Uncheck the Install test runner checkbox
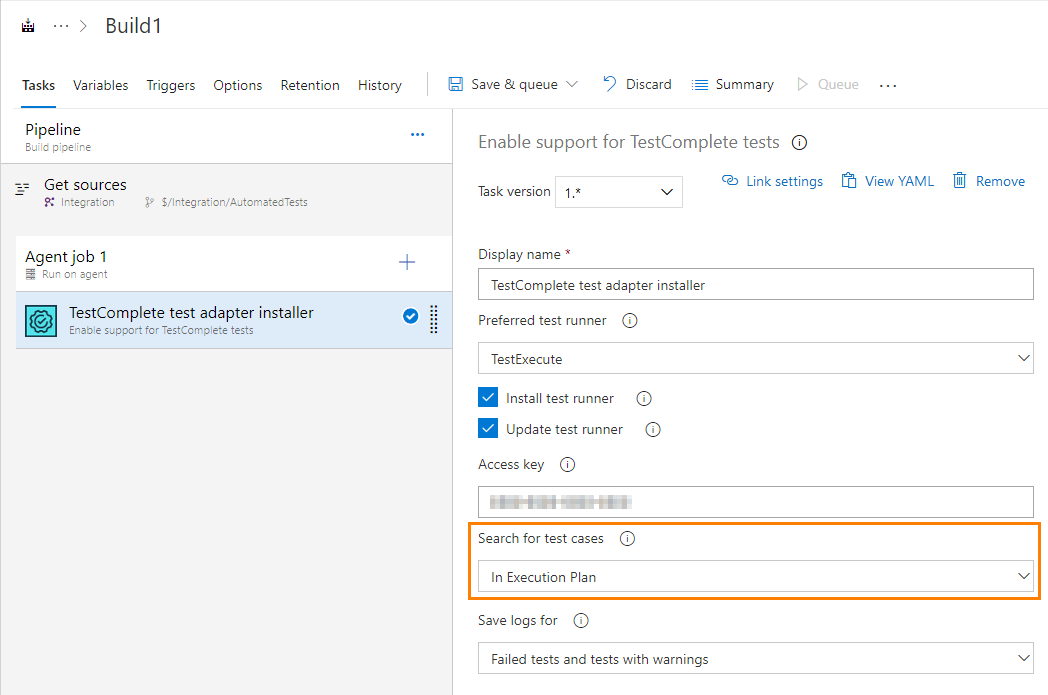Image resolution: width=1048 pixels, height=695 pixels. point(487,397)
